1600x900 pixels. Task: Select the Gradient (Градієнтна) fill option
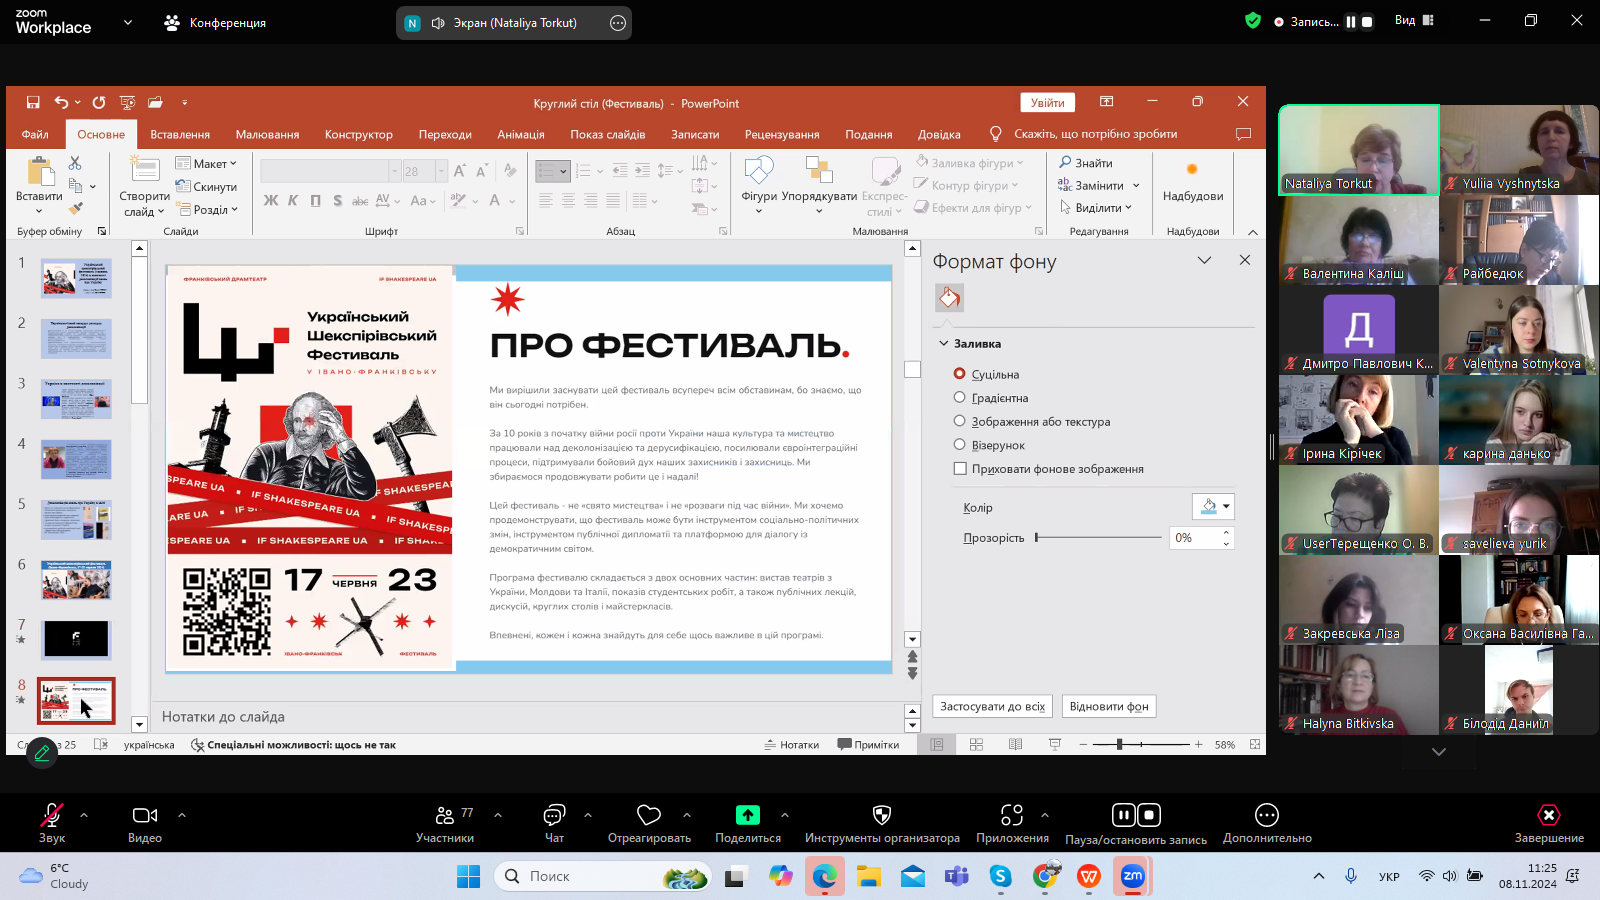tap(960, 398)
